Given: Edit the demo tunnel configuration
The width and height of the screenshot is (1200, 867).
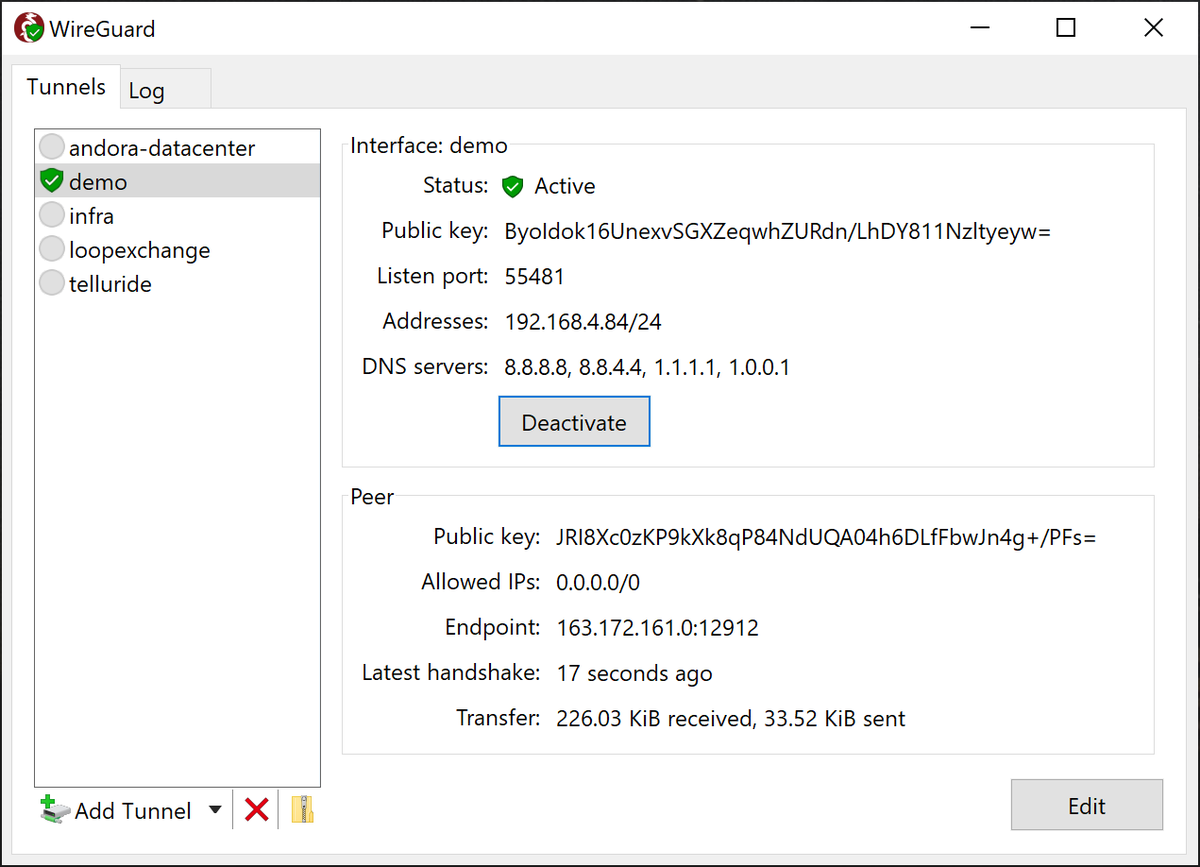Looking at the screenshot, I should coord(1087,805).
